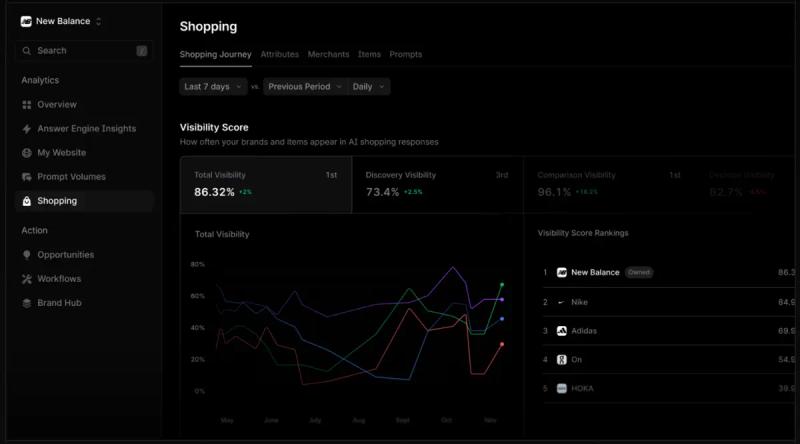Open the Last 7 days dropdown

point(213,87)
